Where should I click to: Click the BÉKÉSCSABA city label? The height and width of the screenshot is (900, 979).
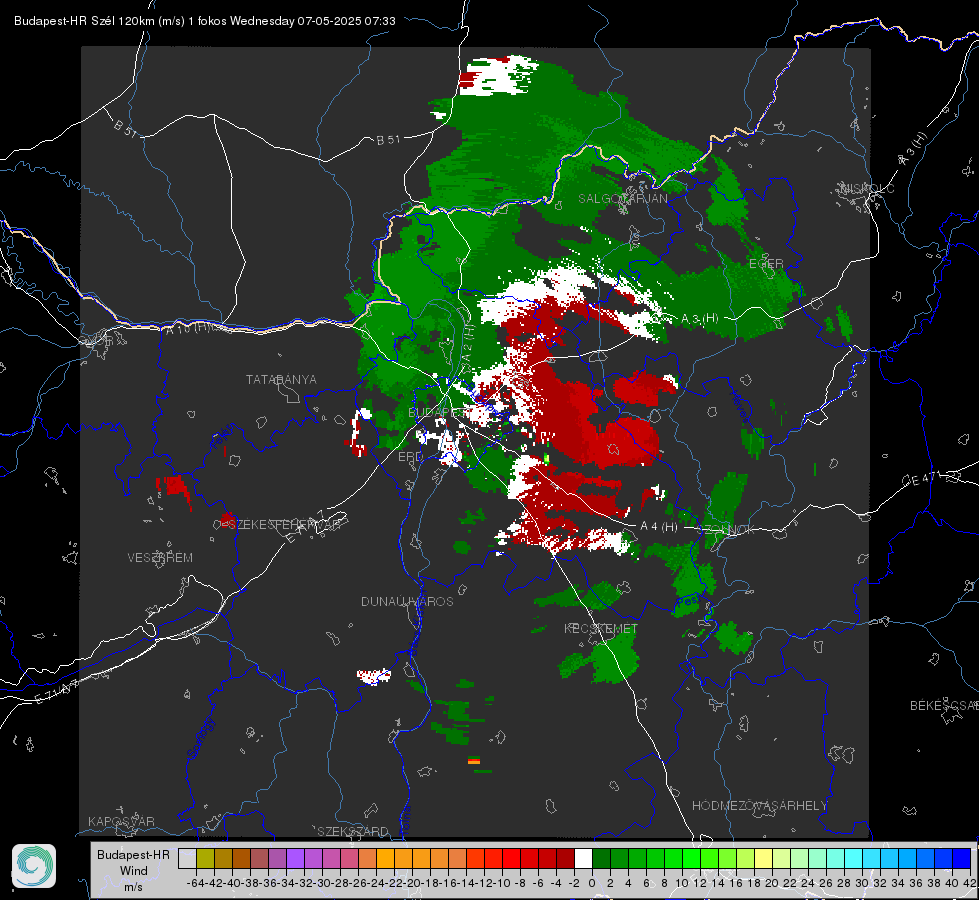click(x=944, y=706)
